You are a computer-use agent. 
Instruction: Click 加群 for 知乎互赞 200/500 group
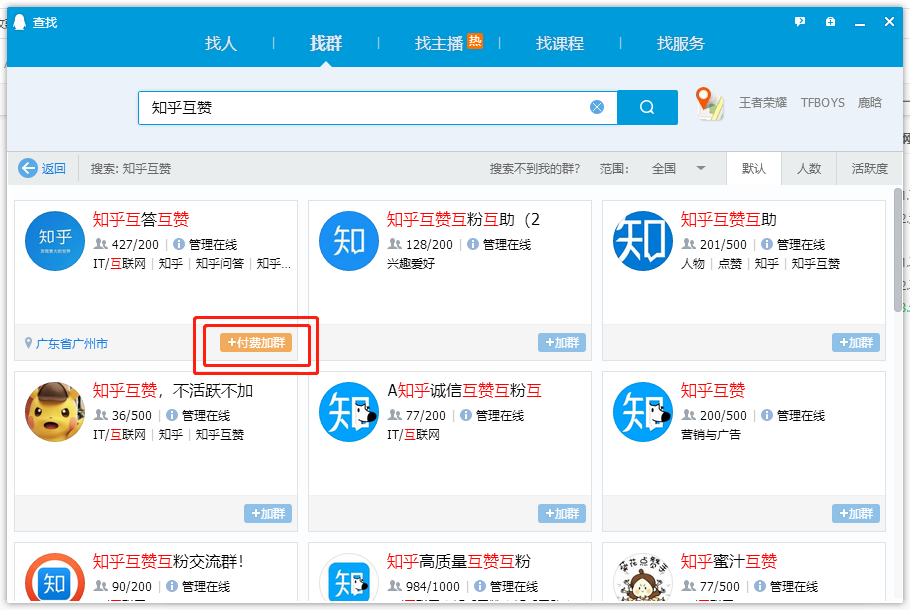pos(856,513)
